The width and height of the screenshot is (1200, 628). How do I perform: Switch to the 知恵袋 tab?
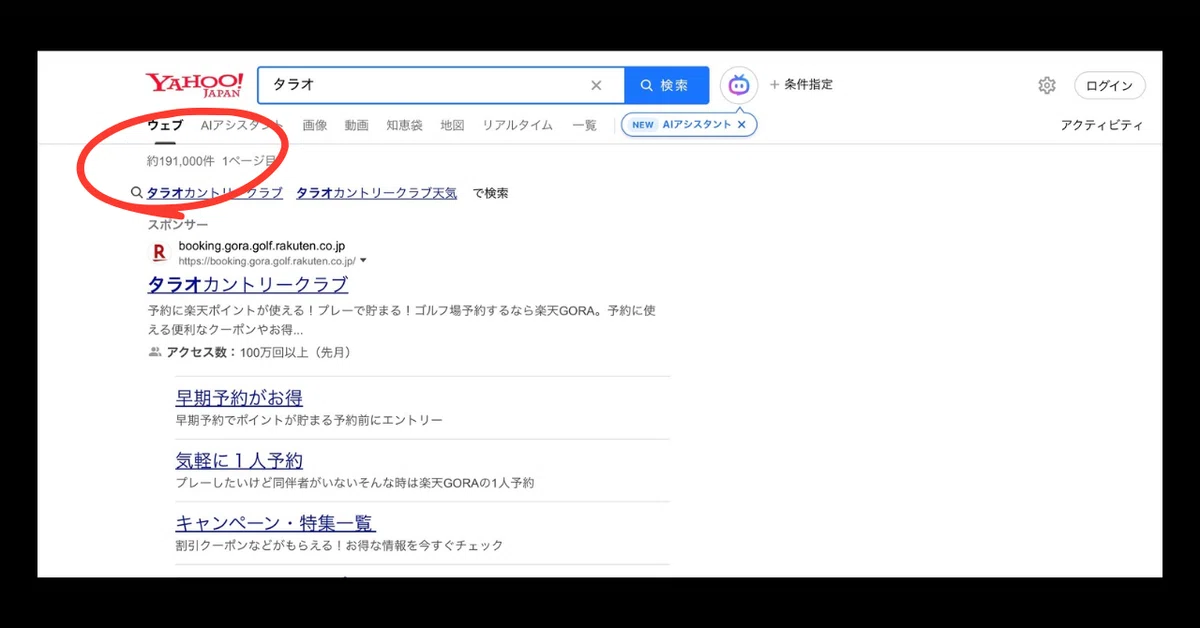pos(404,125)
